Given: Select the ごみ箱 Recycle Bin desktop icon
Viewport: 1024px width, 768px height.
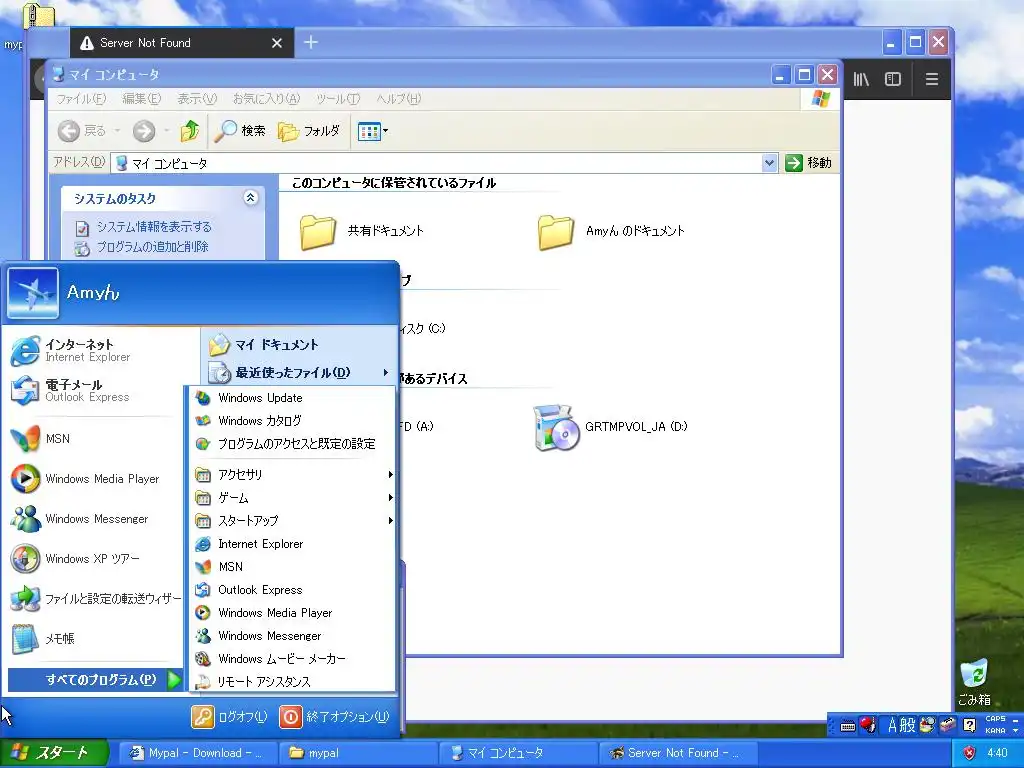Looking at the screenshot, I should (x=974, y=682).
